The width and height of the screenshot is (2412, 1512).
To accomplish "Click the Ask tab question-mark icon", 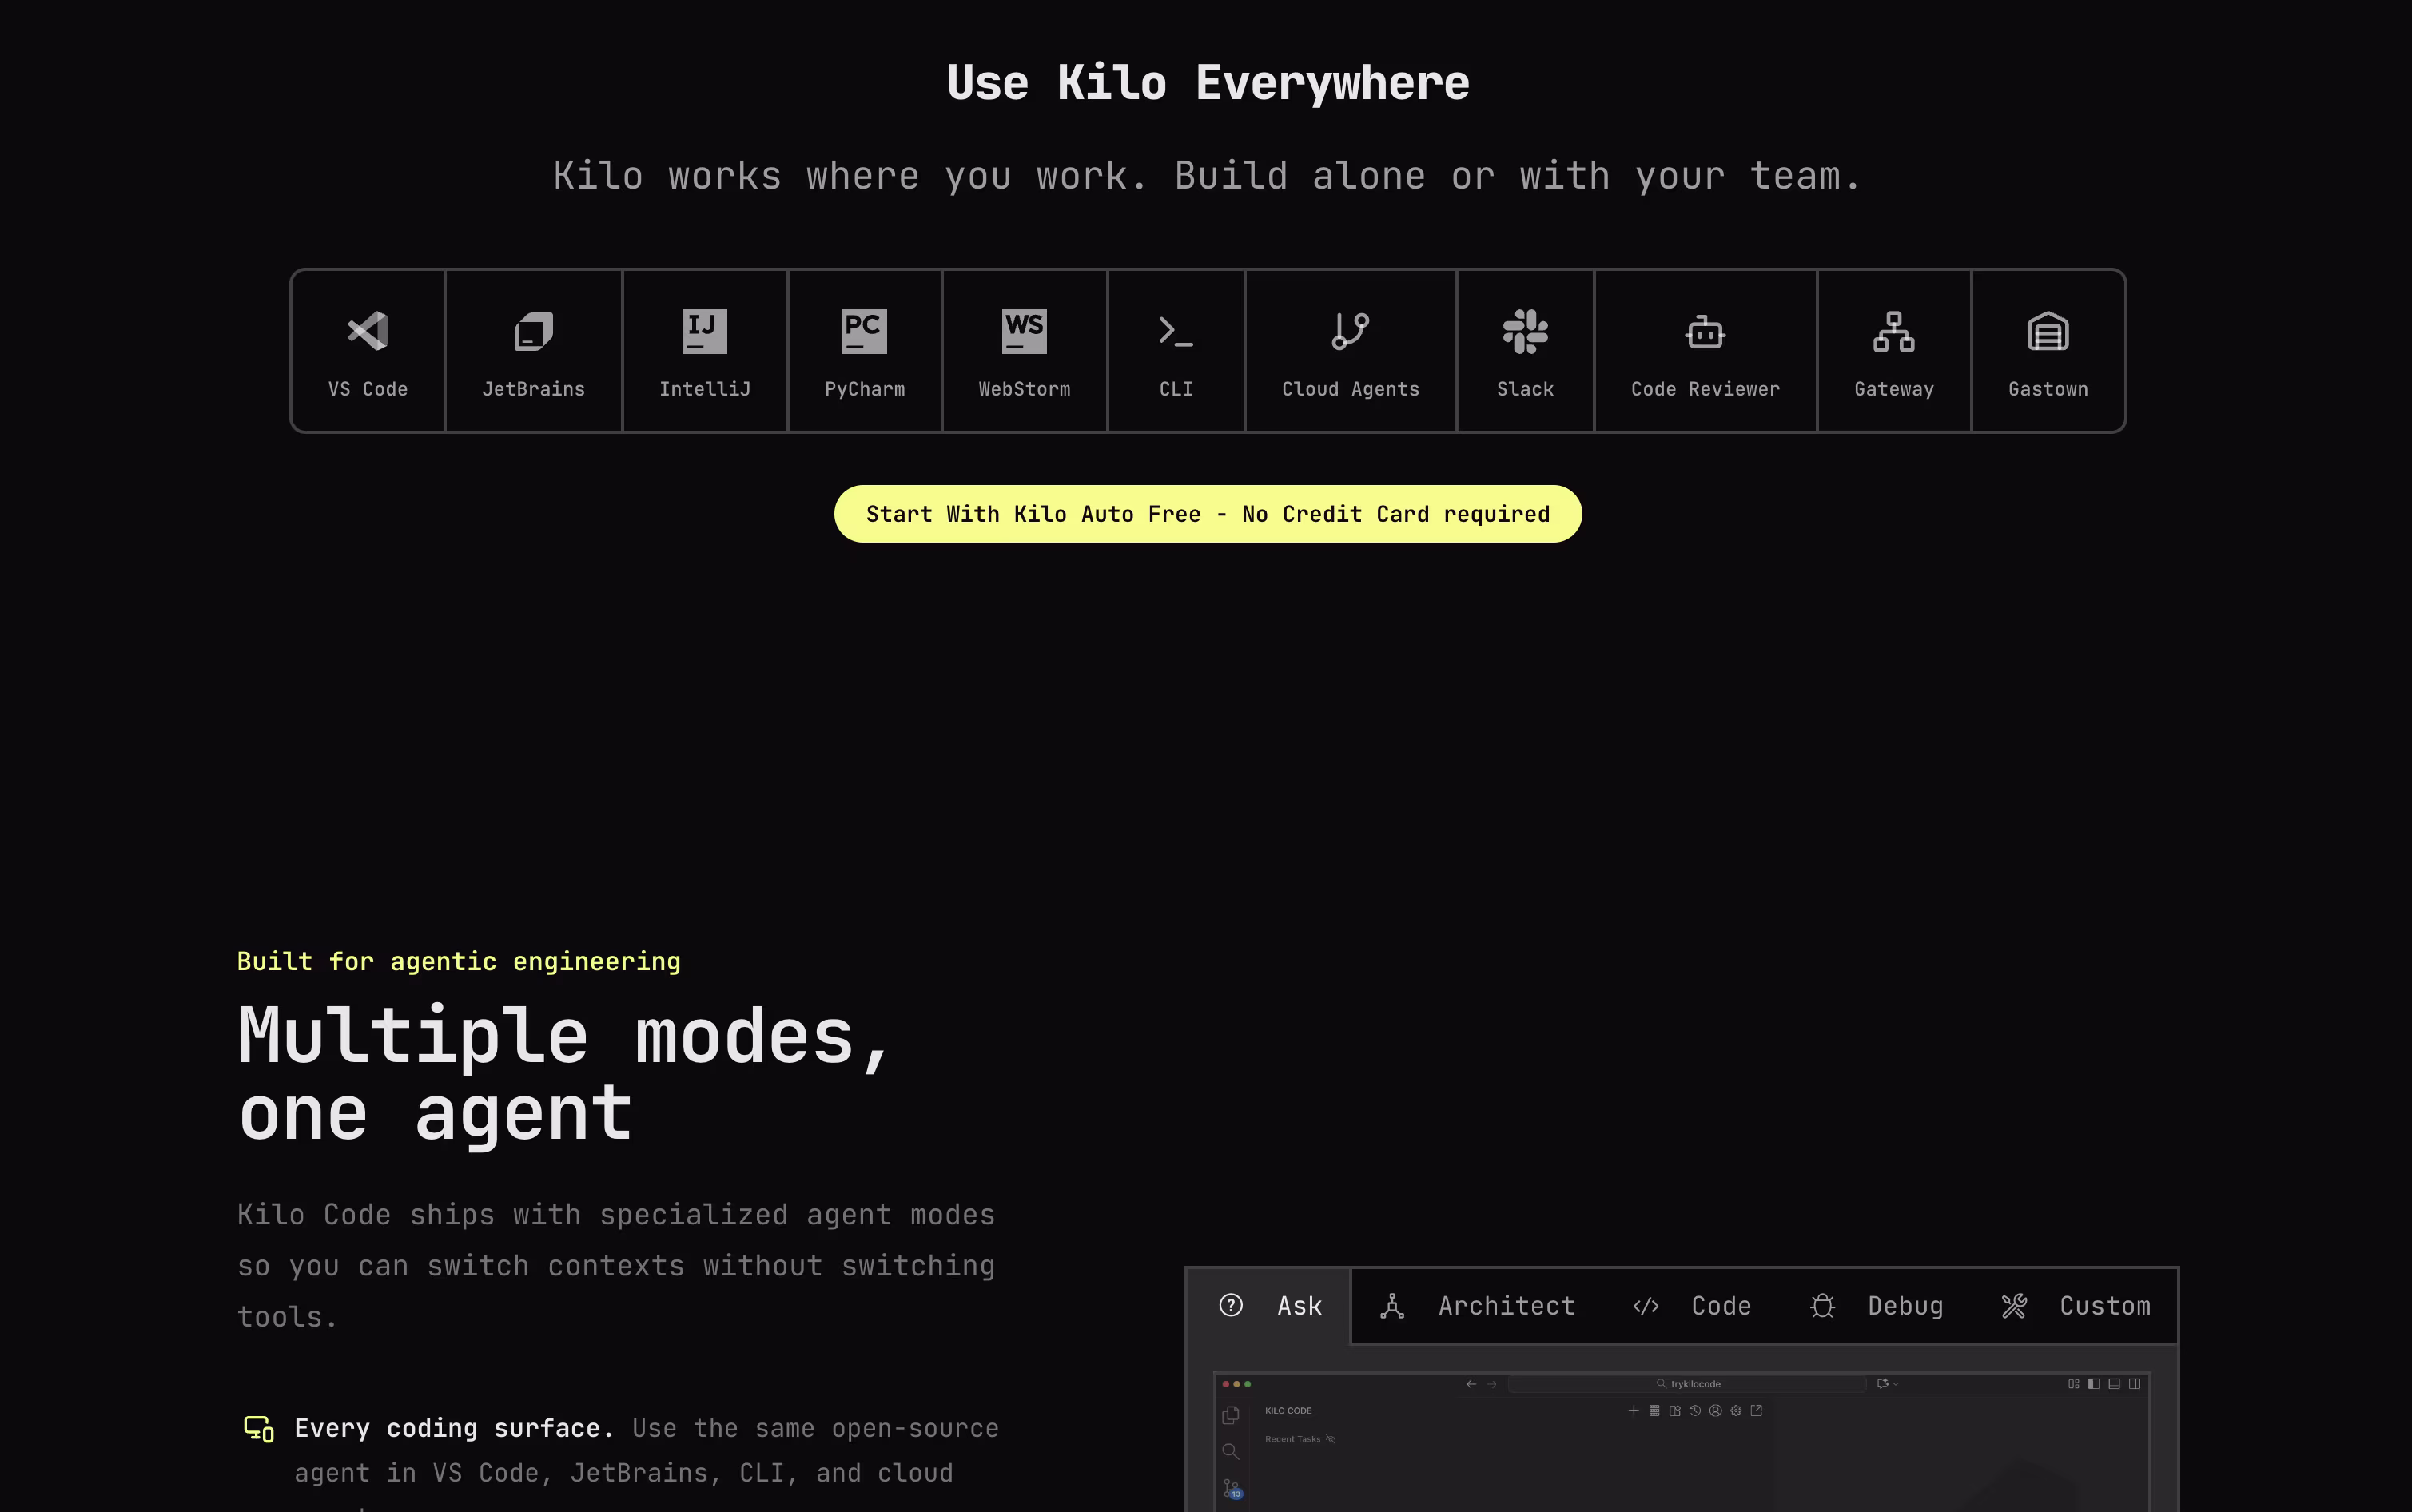I will (x=1231, y=1305).
